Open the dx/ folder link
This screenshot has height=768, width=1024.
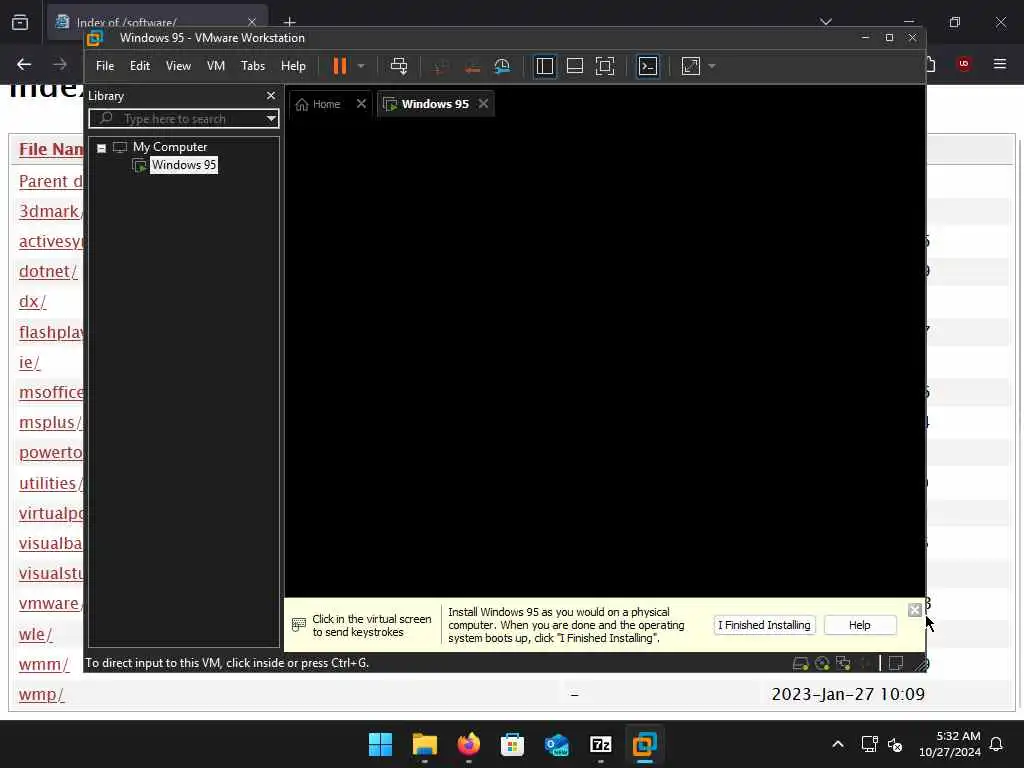pos(33,302)
